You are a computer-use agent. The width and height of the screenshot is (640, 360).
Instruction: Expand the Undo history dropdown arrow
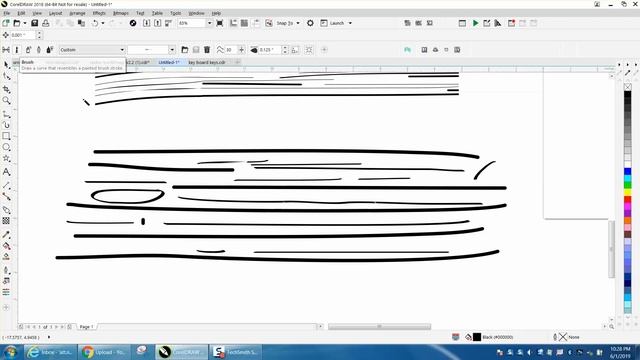click(102, 23)
